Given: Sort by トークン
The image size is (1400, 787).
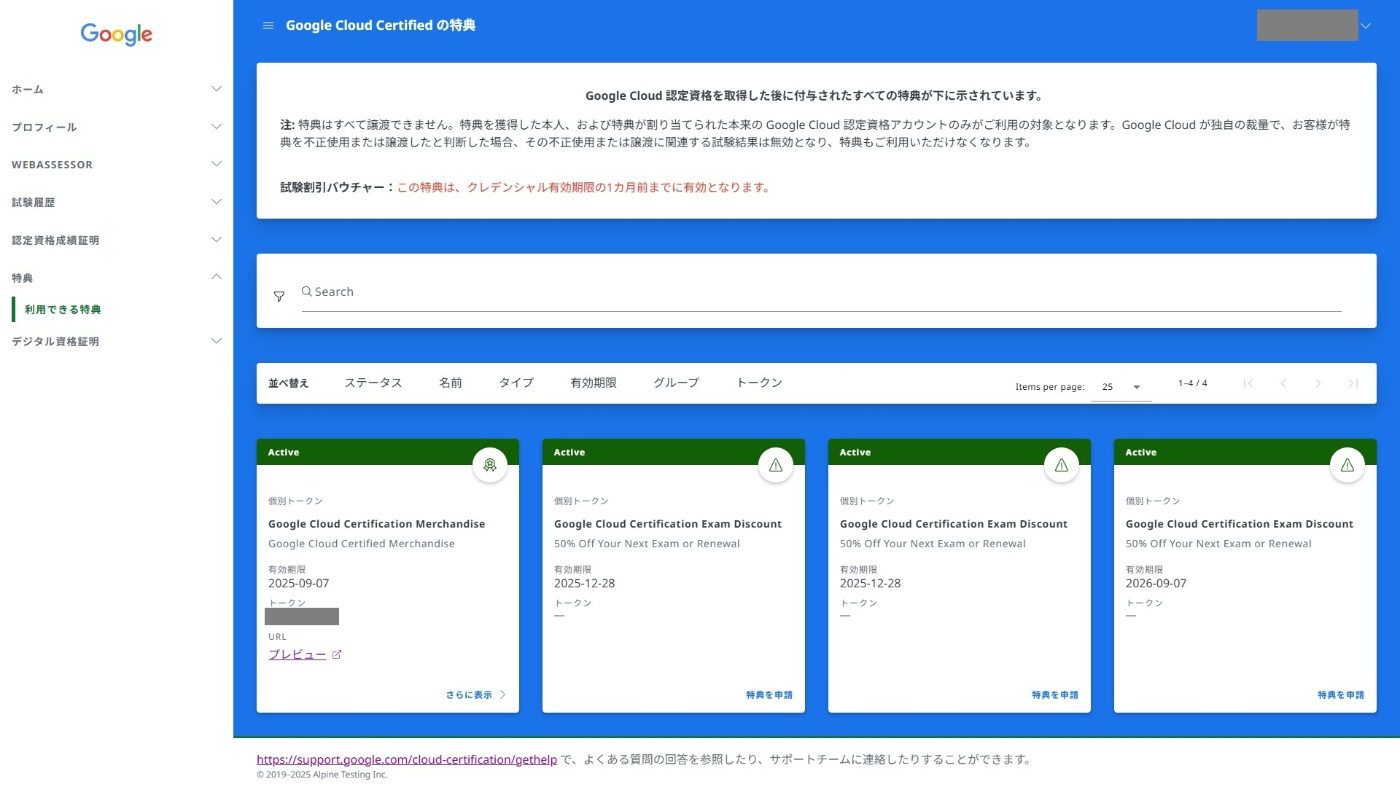Looking at the screenshot, I should [x=759, y=383].
